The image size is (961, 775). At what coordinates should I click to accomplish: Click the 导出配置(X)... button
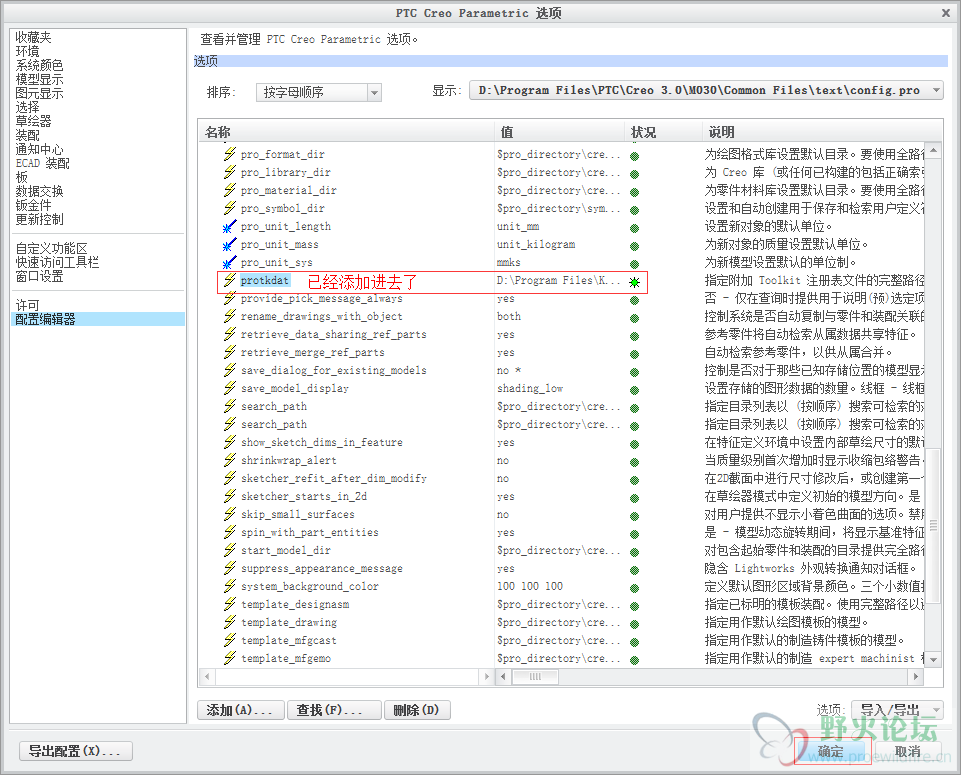point(76,751)
